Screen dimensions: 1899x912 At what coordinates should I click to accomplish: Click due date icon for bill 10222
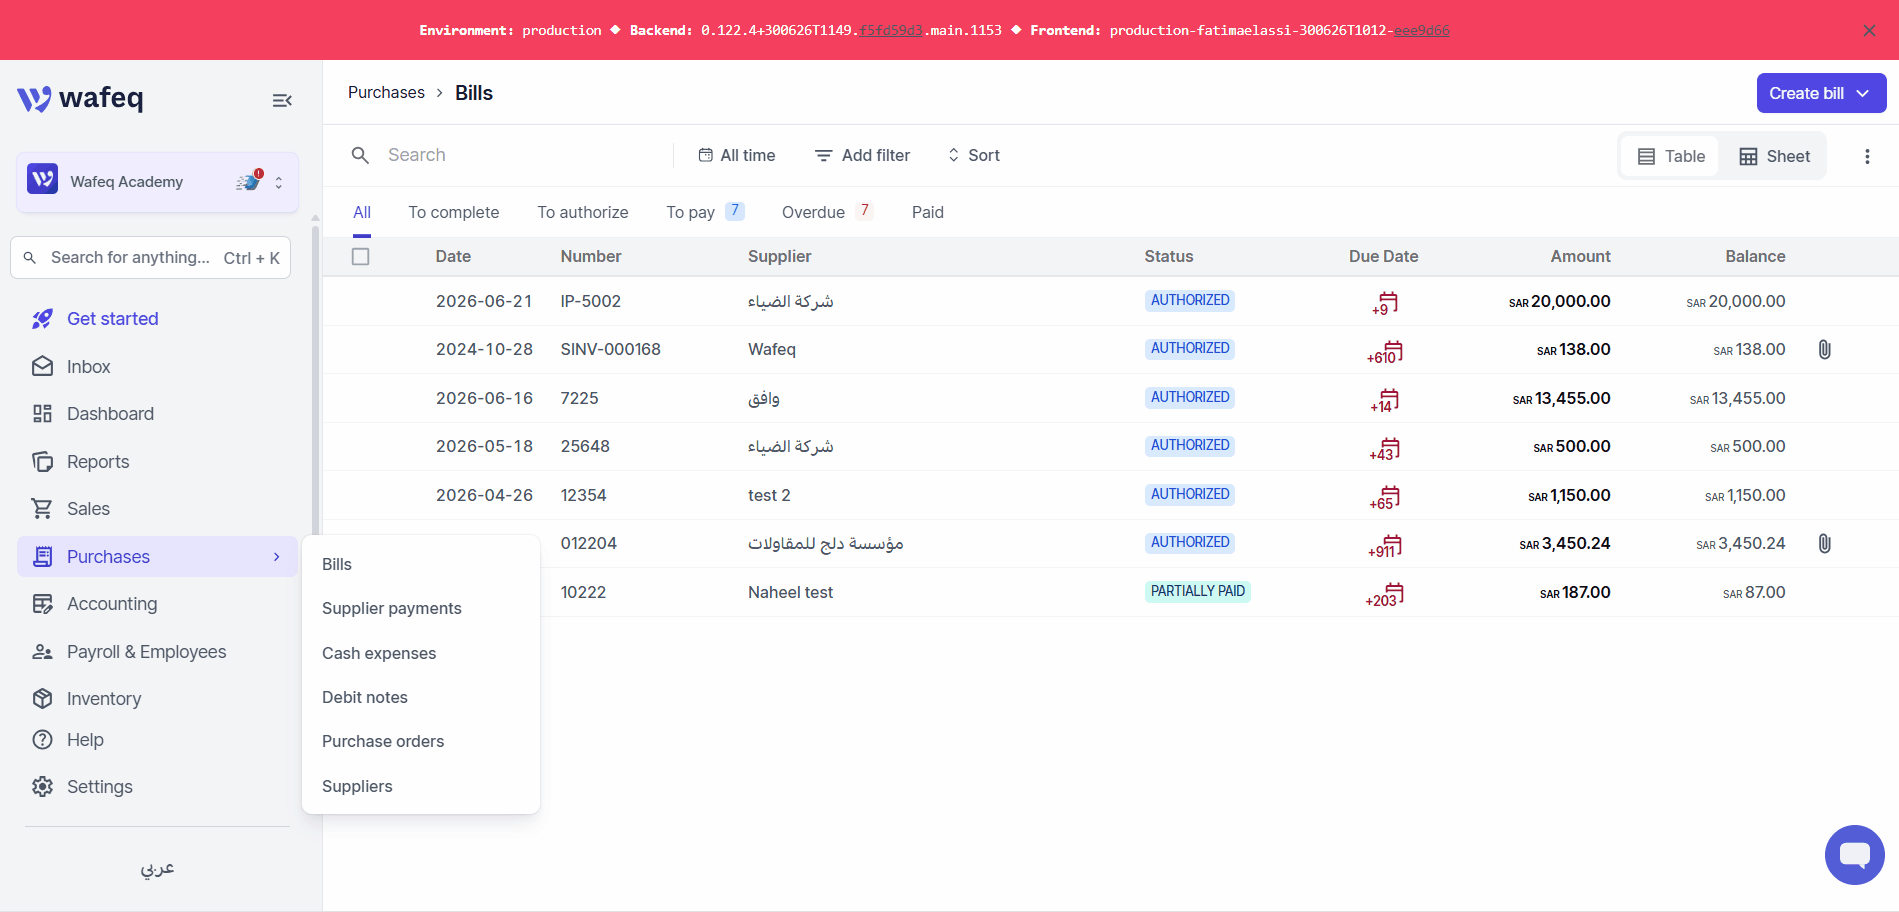1385,594
